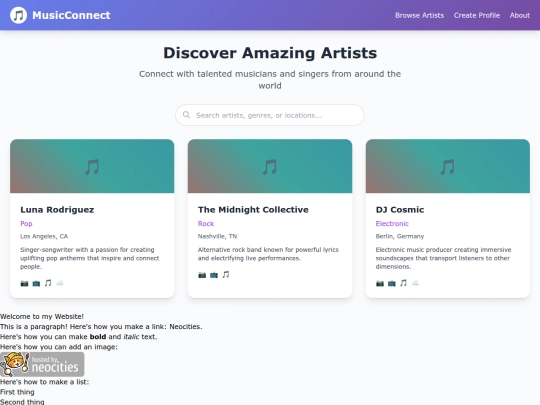Click the Welcome to my Website text
The height and width of the screenshot is (405, 540).
(x=42, y=316)
